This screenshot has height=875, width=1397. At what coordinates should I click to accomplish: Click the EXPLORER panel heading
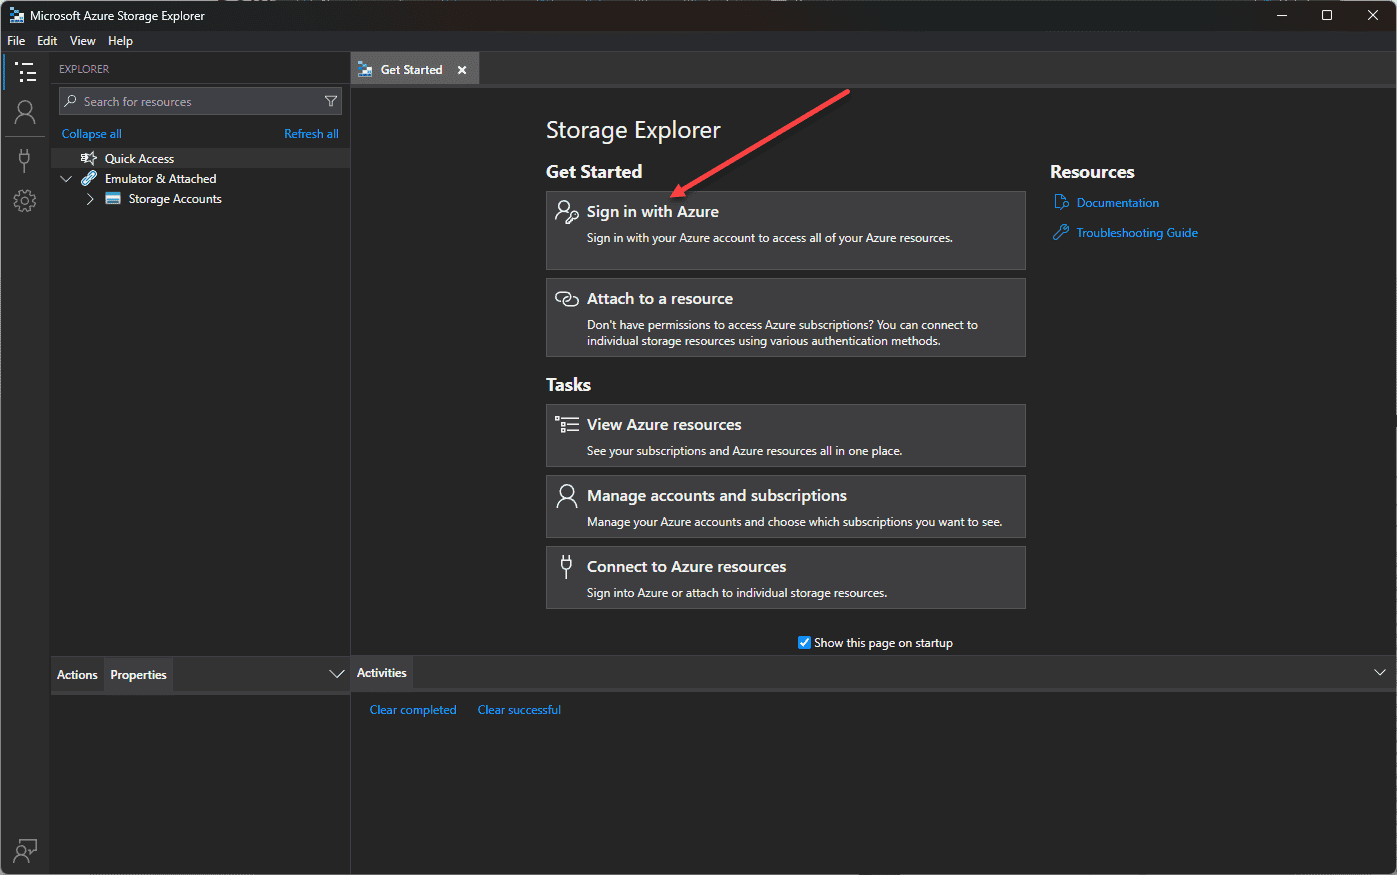(x=84, y=69)
